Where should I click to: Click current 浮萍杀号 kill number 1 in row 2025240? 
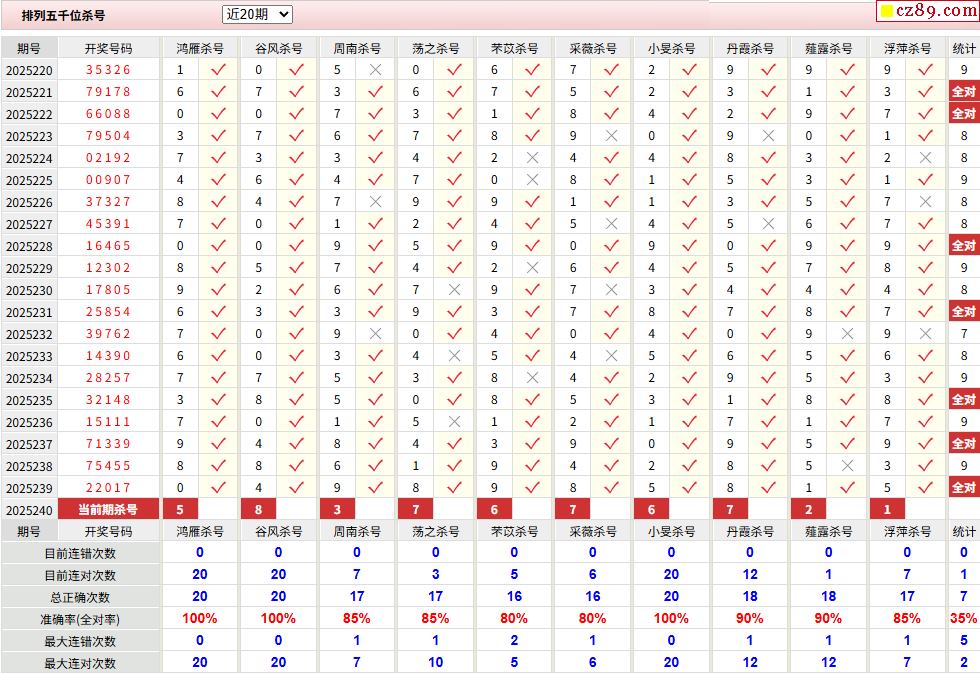[x=888, y=510]
